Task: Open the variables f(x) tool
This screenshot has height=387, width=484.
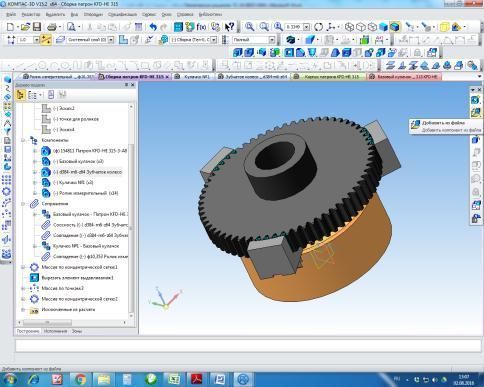Action: click(x=201, y=27)
